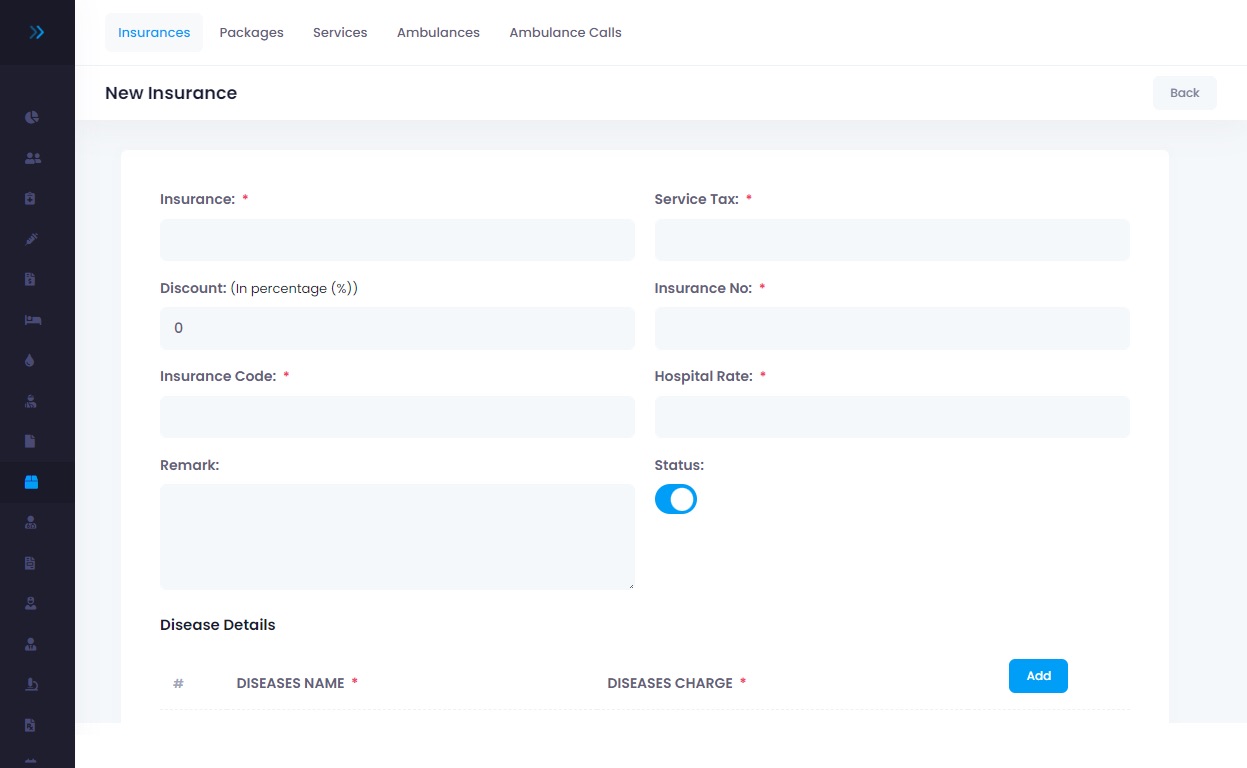Viewport: 1247px width, 768px height.
Task: Open the syringe icon in sidebar
Action: pyautogui.click(x=31, y=239)
